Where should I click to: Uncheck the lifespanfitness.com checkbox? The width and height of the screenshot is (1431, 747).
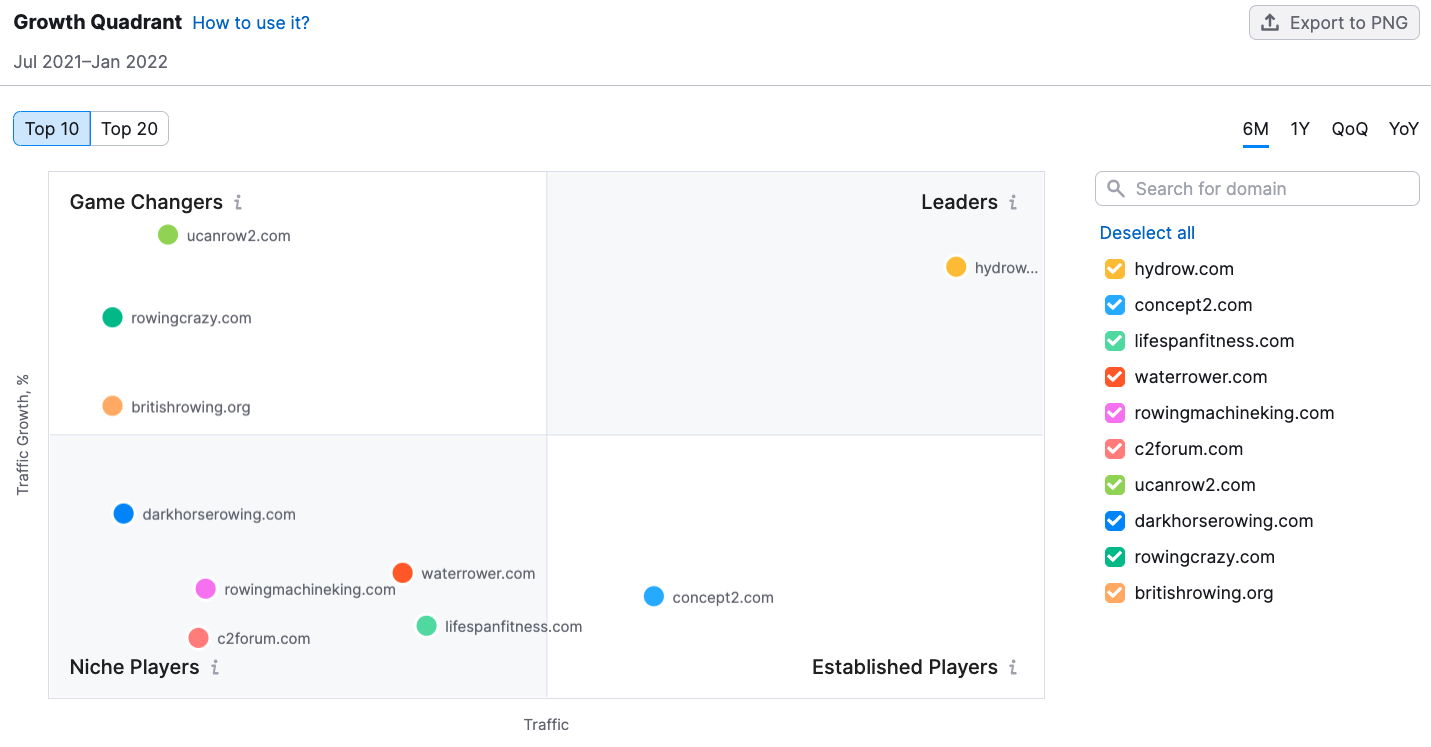click(x=1115, y=341)
